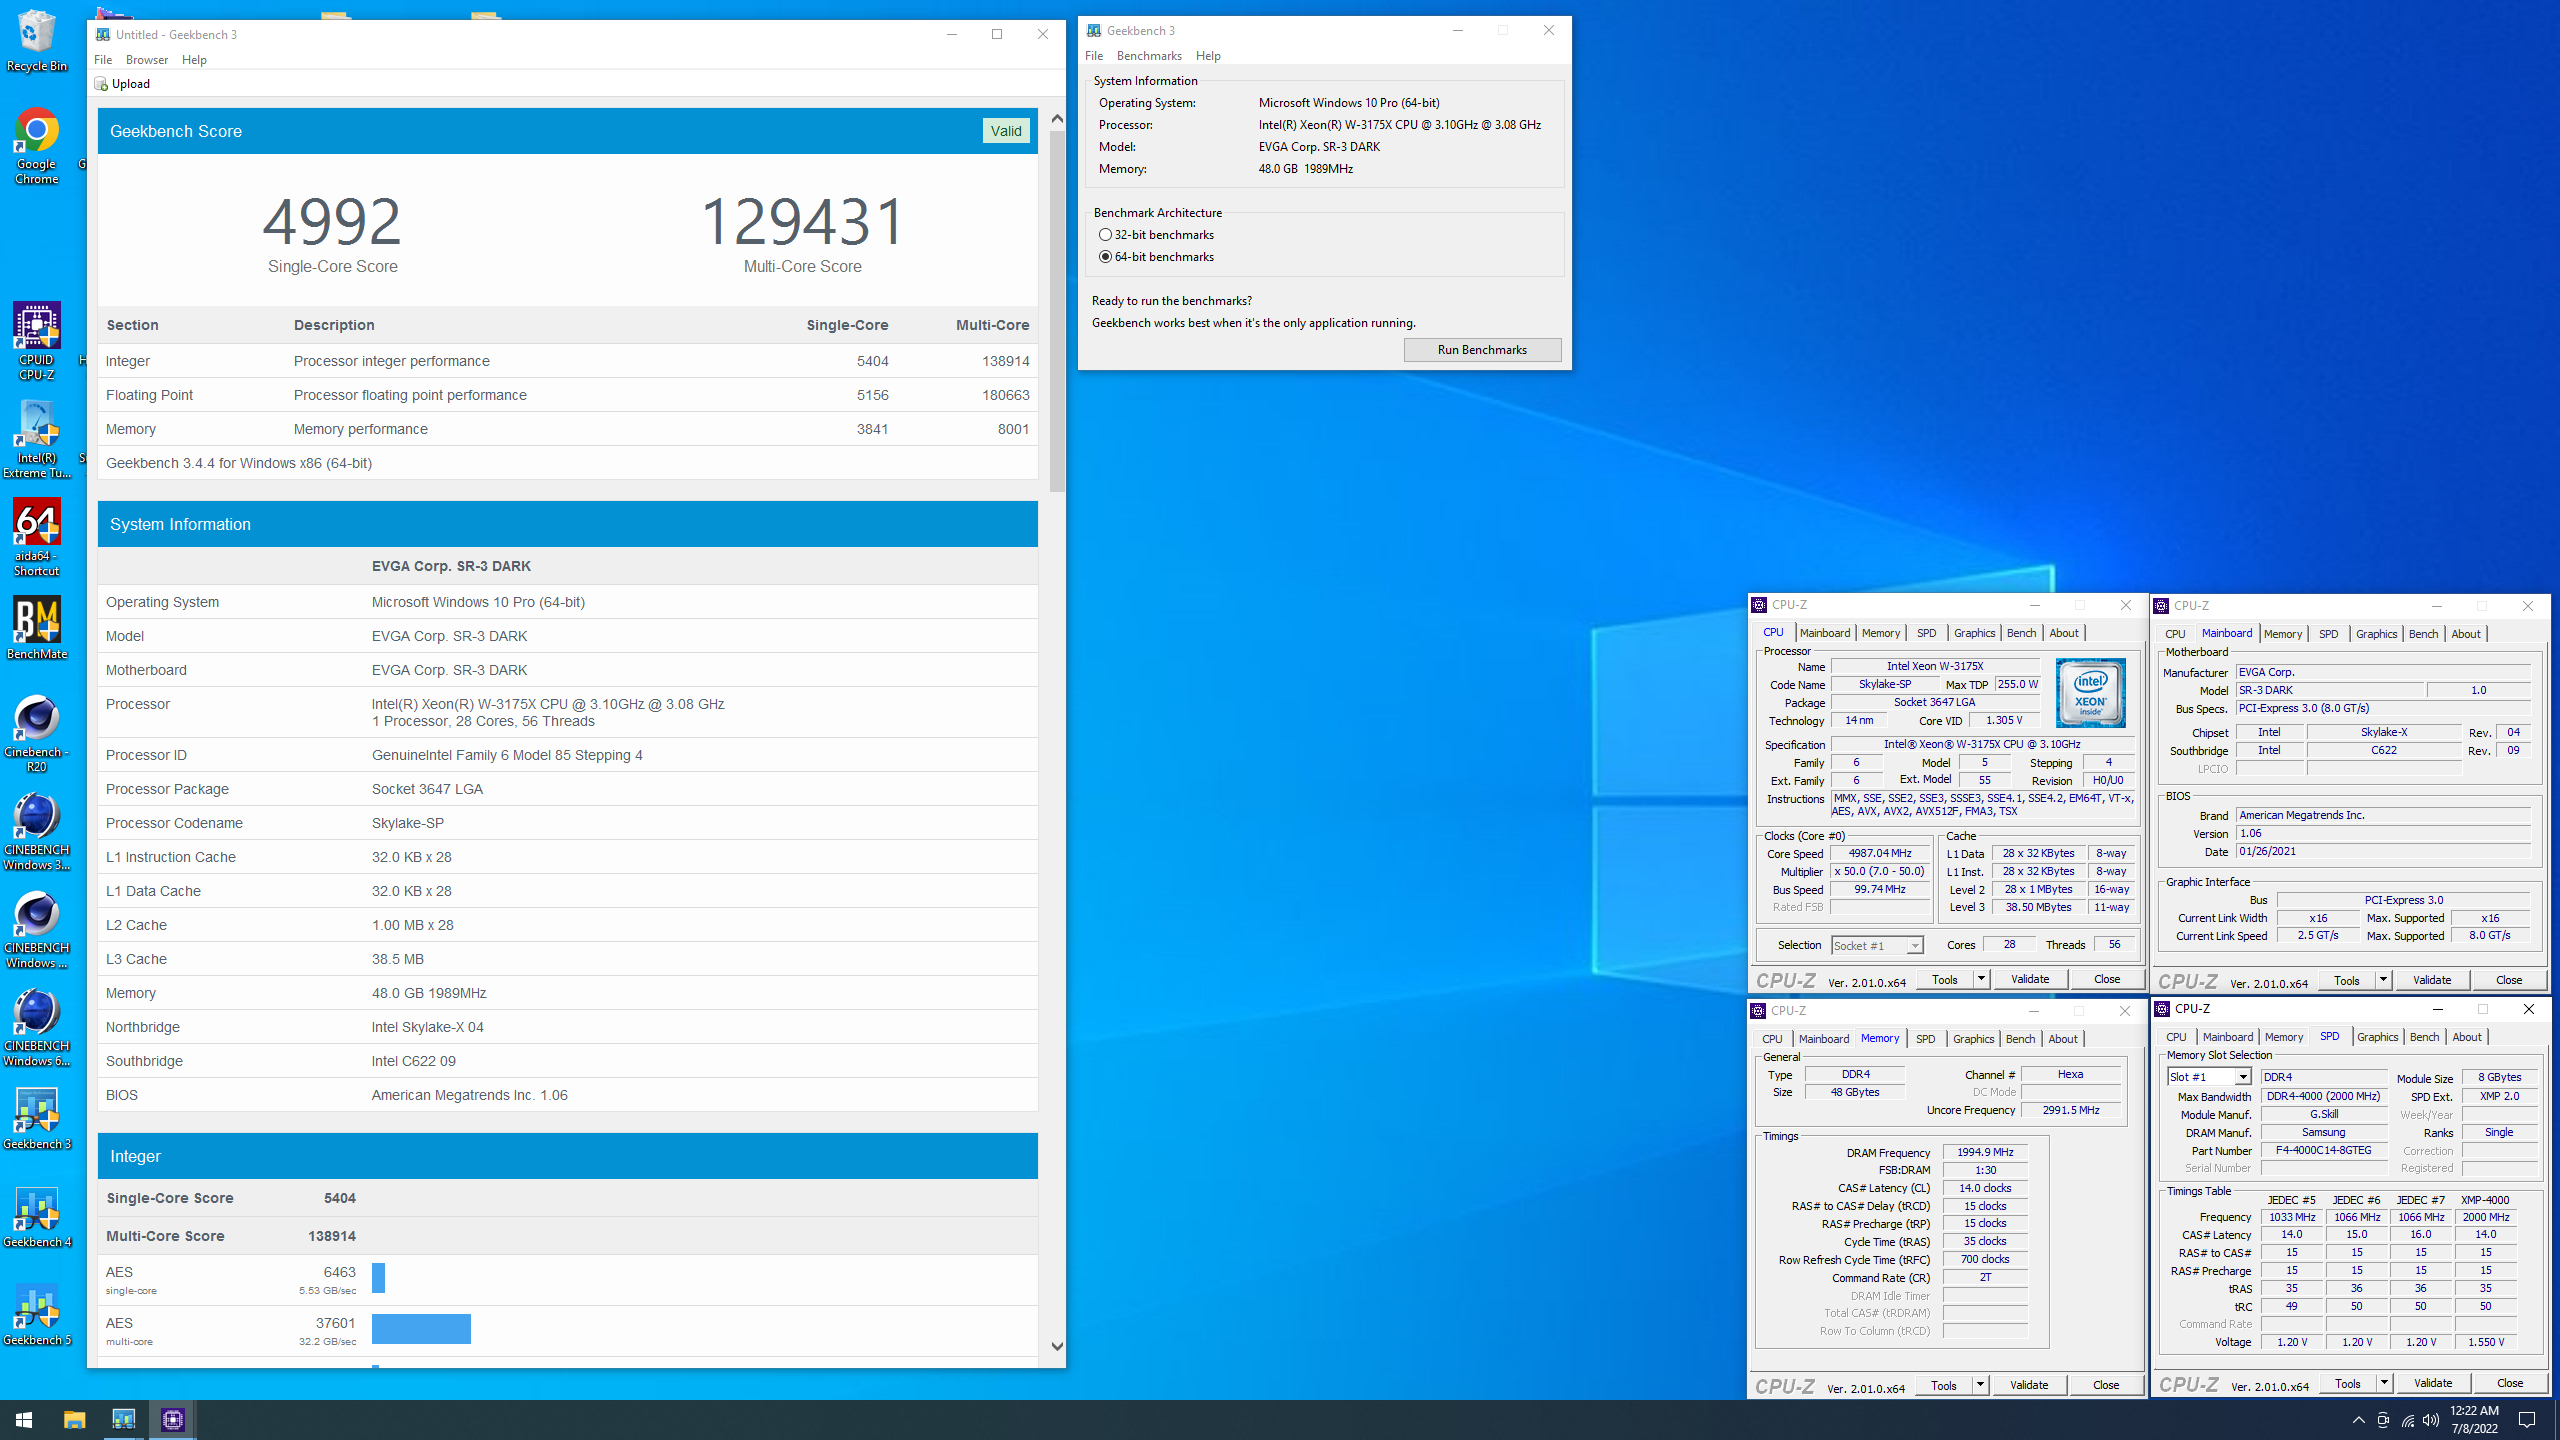Open Intel Extreme Tuning desktop icon
Viewport: 2560px width, 1440px height.
(37, 440)
